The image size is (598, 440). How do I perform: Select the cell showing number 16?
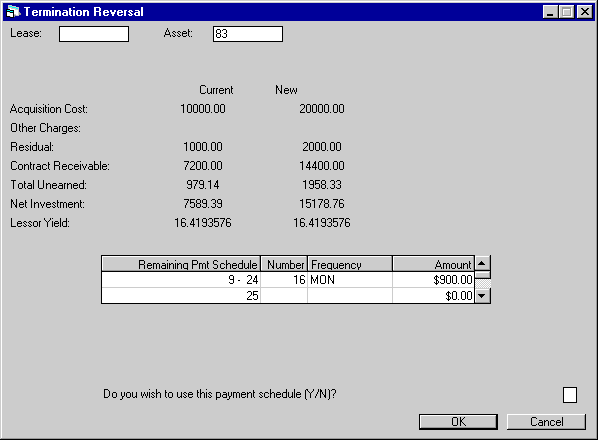(x=284, y=280)
